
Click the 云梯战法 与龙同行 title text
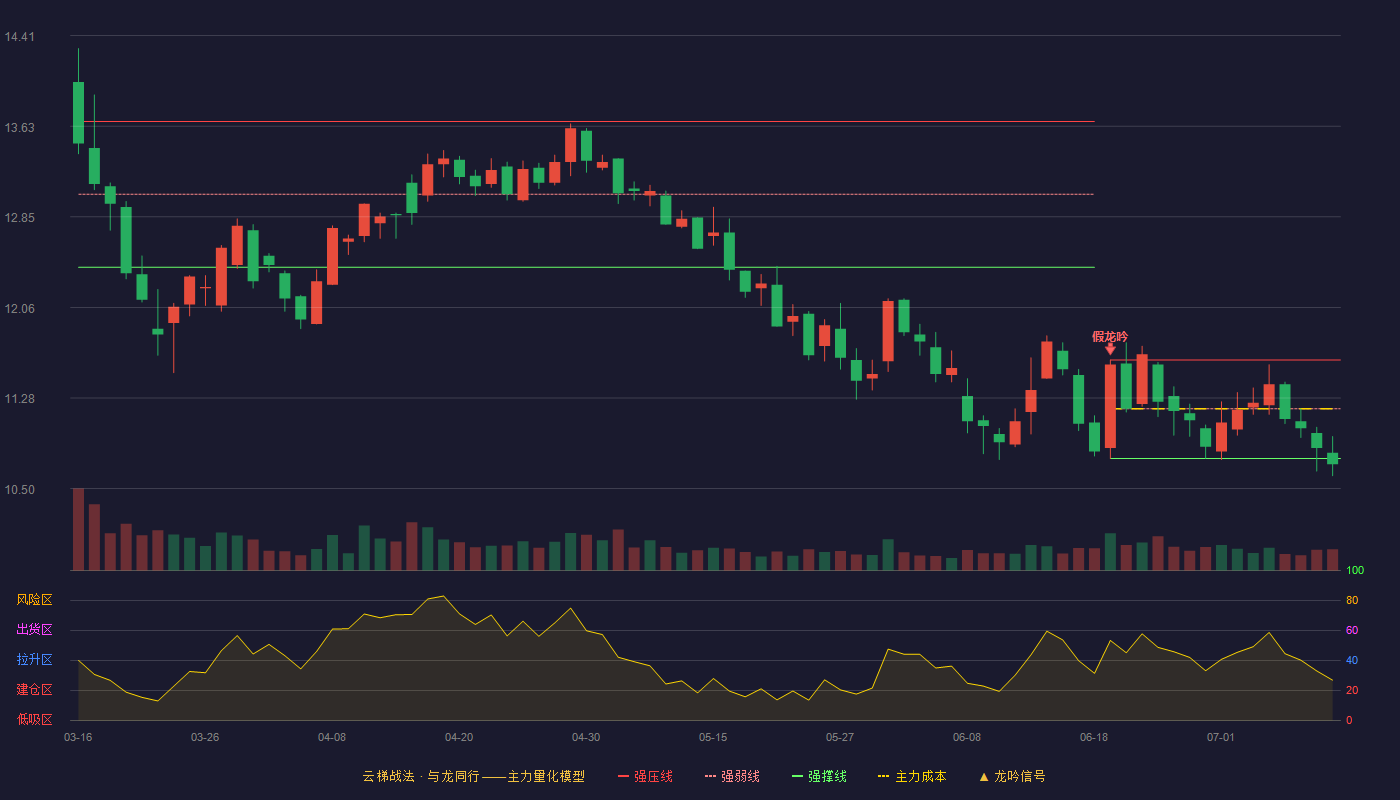pyautogui.click(x=420, y=776)
